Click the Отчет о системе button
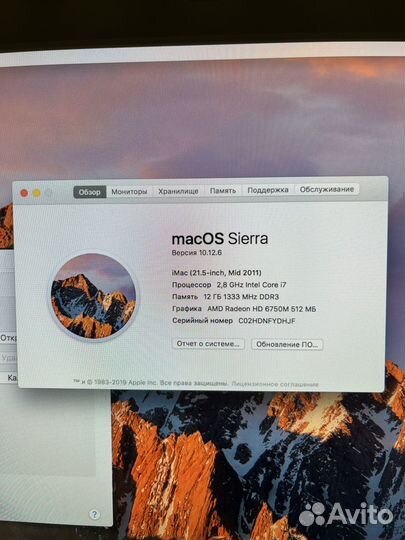This screenshot has height=540, width=405. coord(208,344)
